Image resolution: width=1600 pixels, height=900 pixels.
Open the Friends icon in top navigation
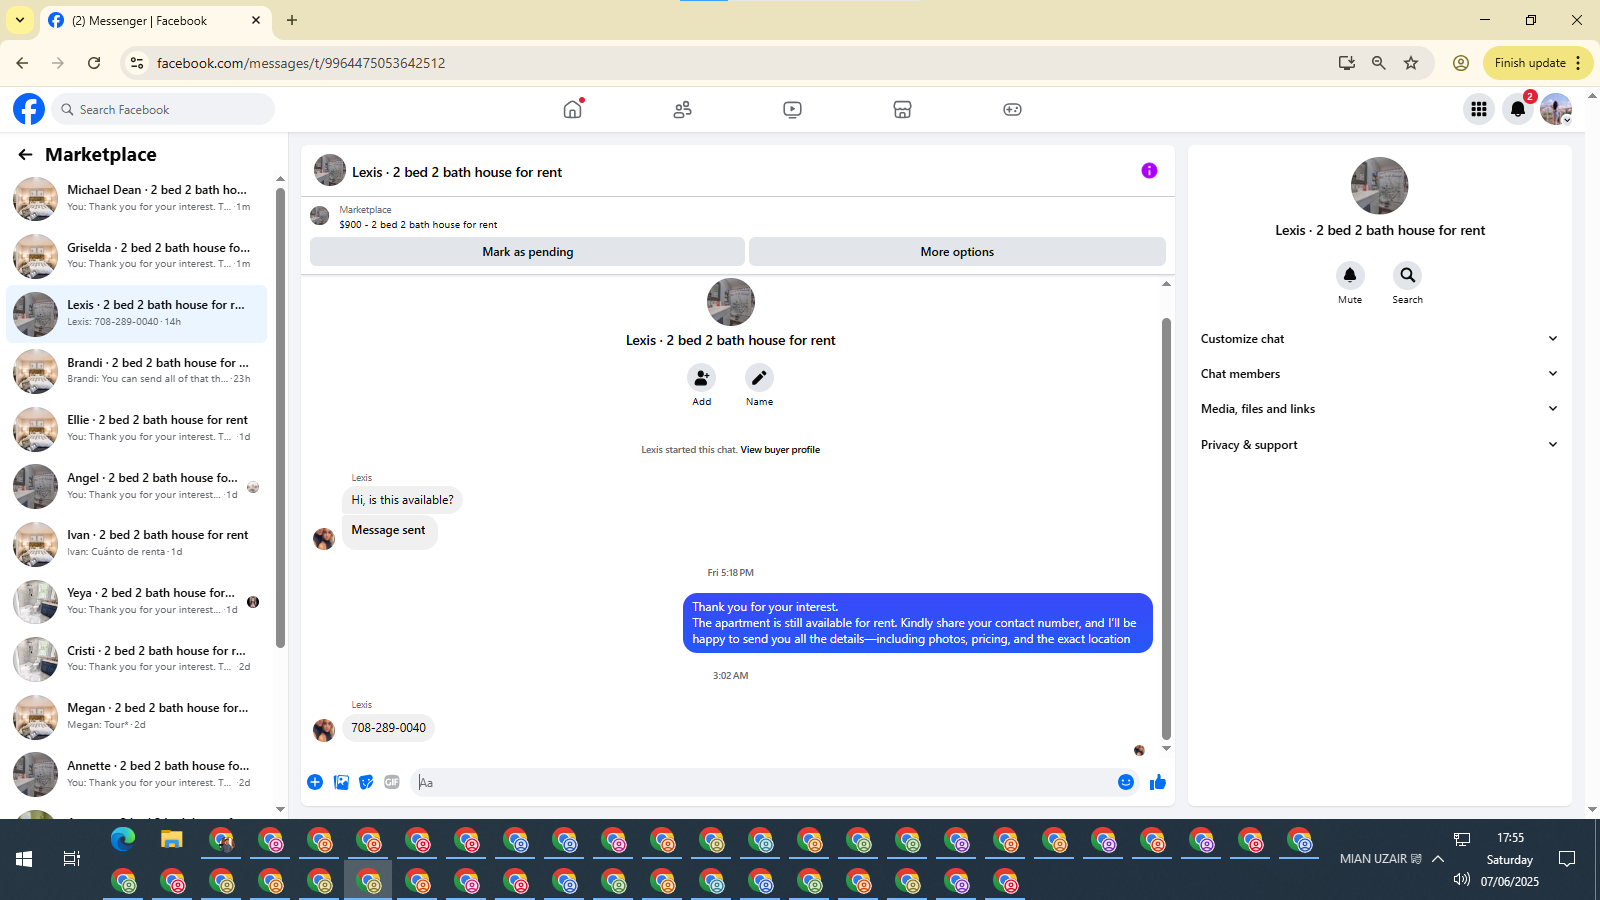coord(682,109)
